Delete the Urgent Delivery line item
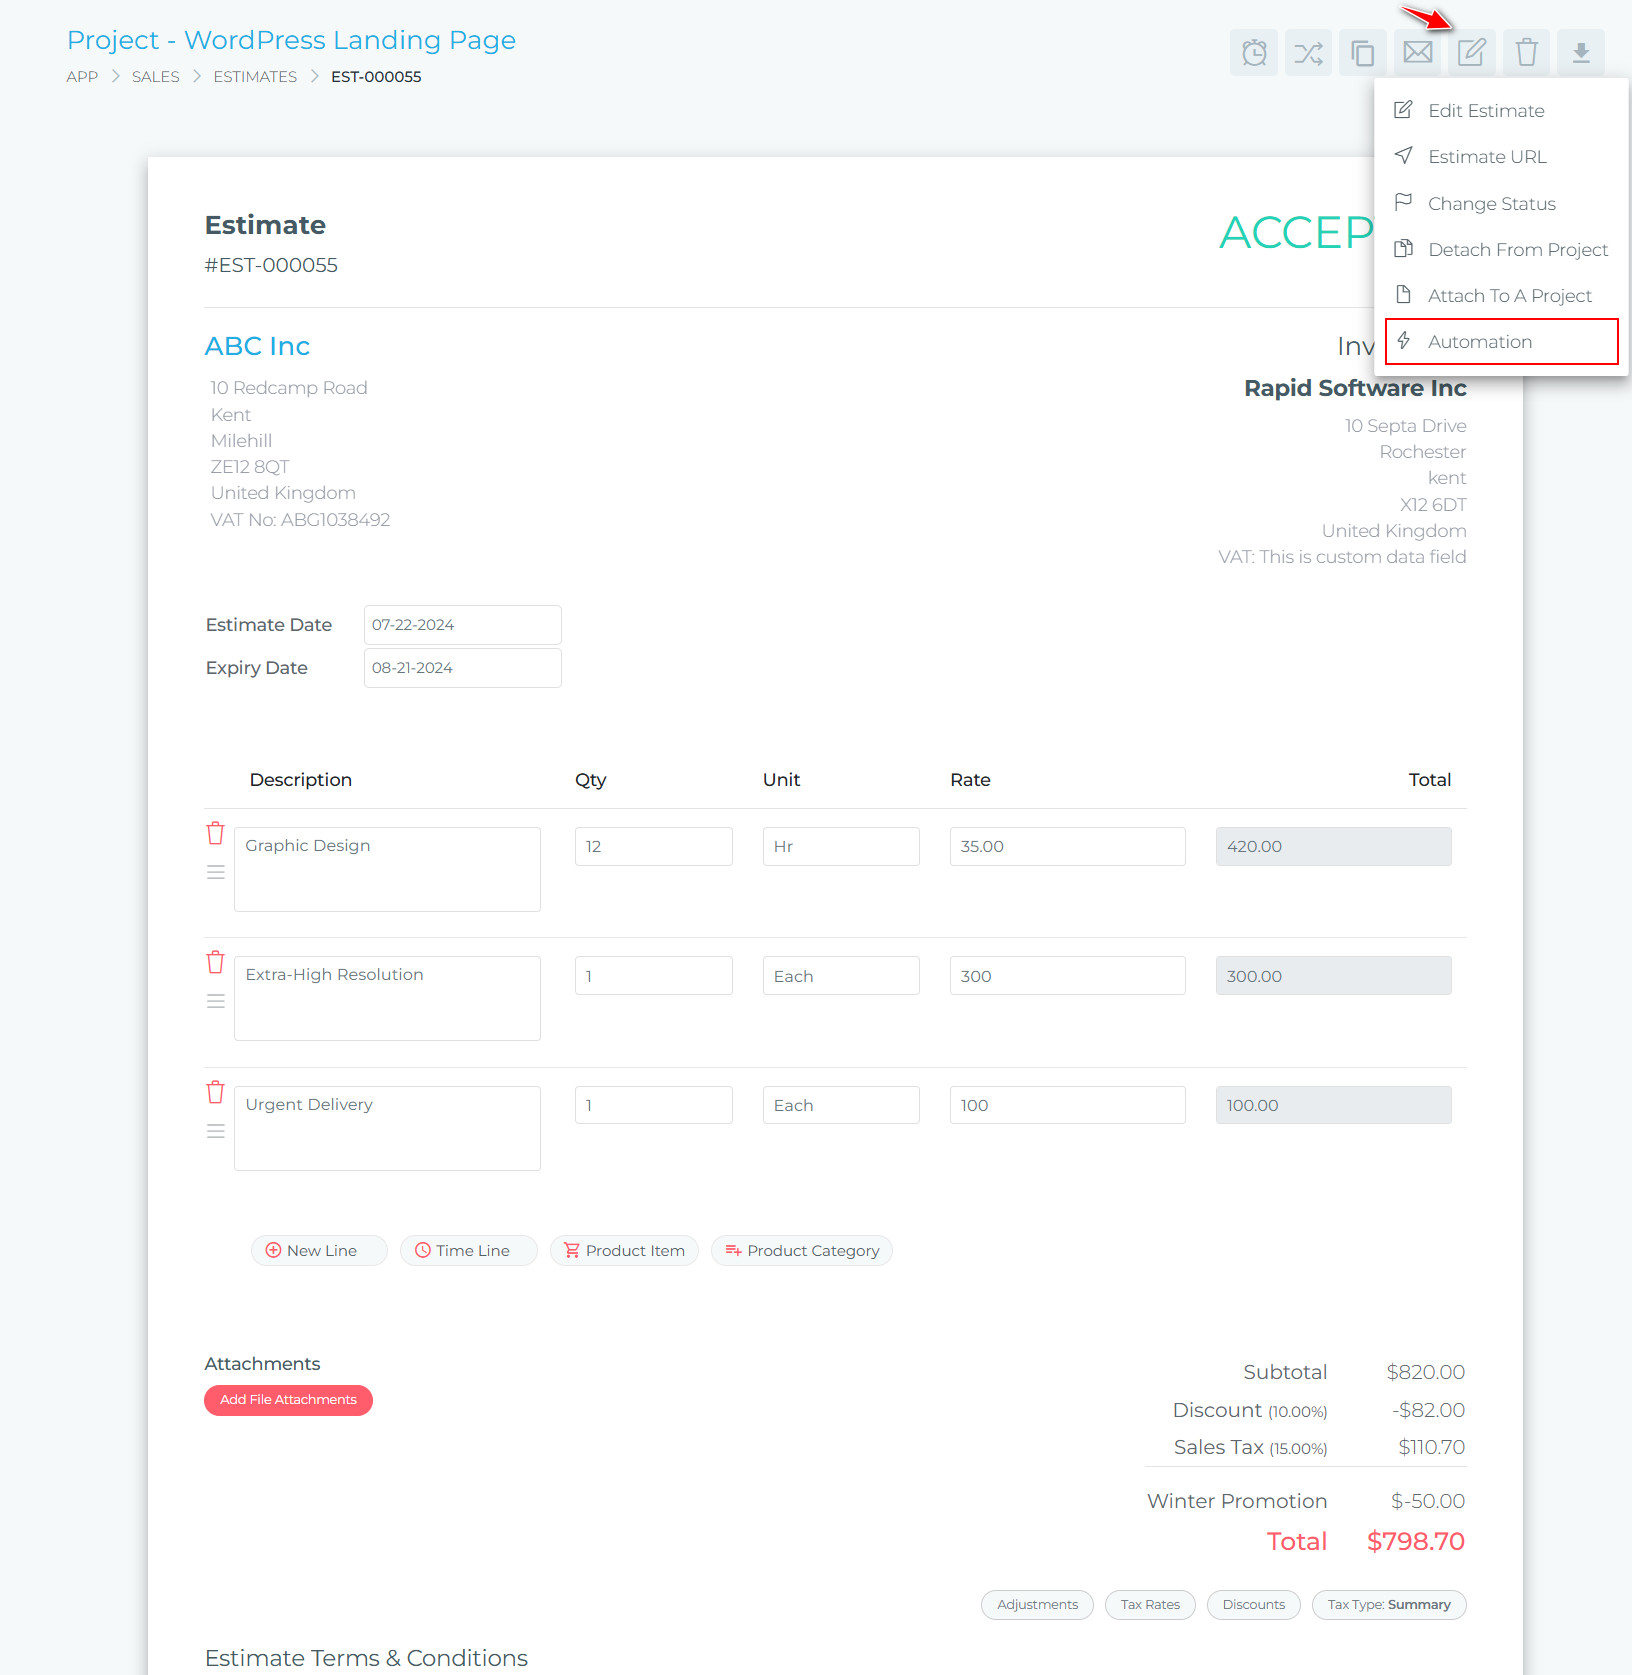This screenshot has width=1632, height=1675. click(x=215, y=1092)
